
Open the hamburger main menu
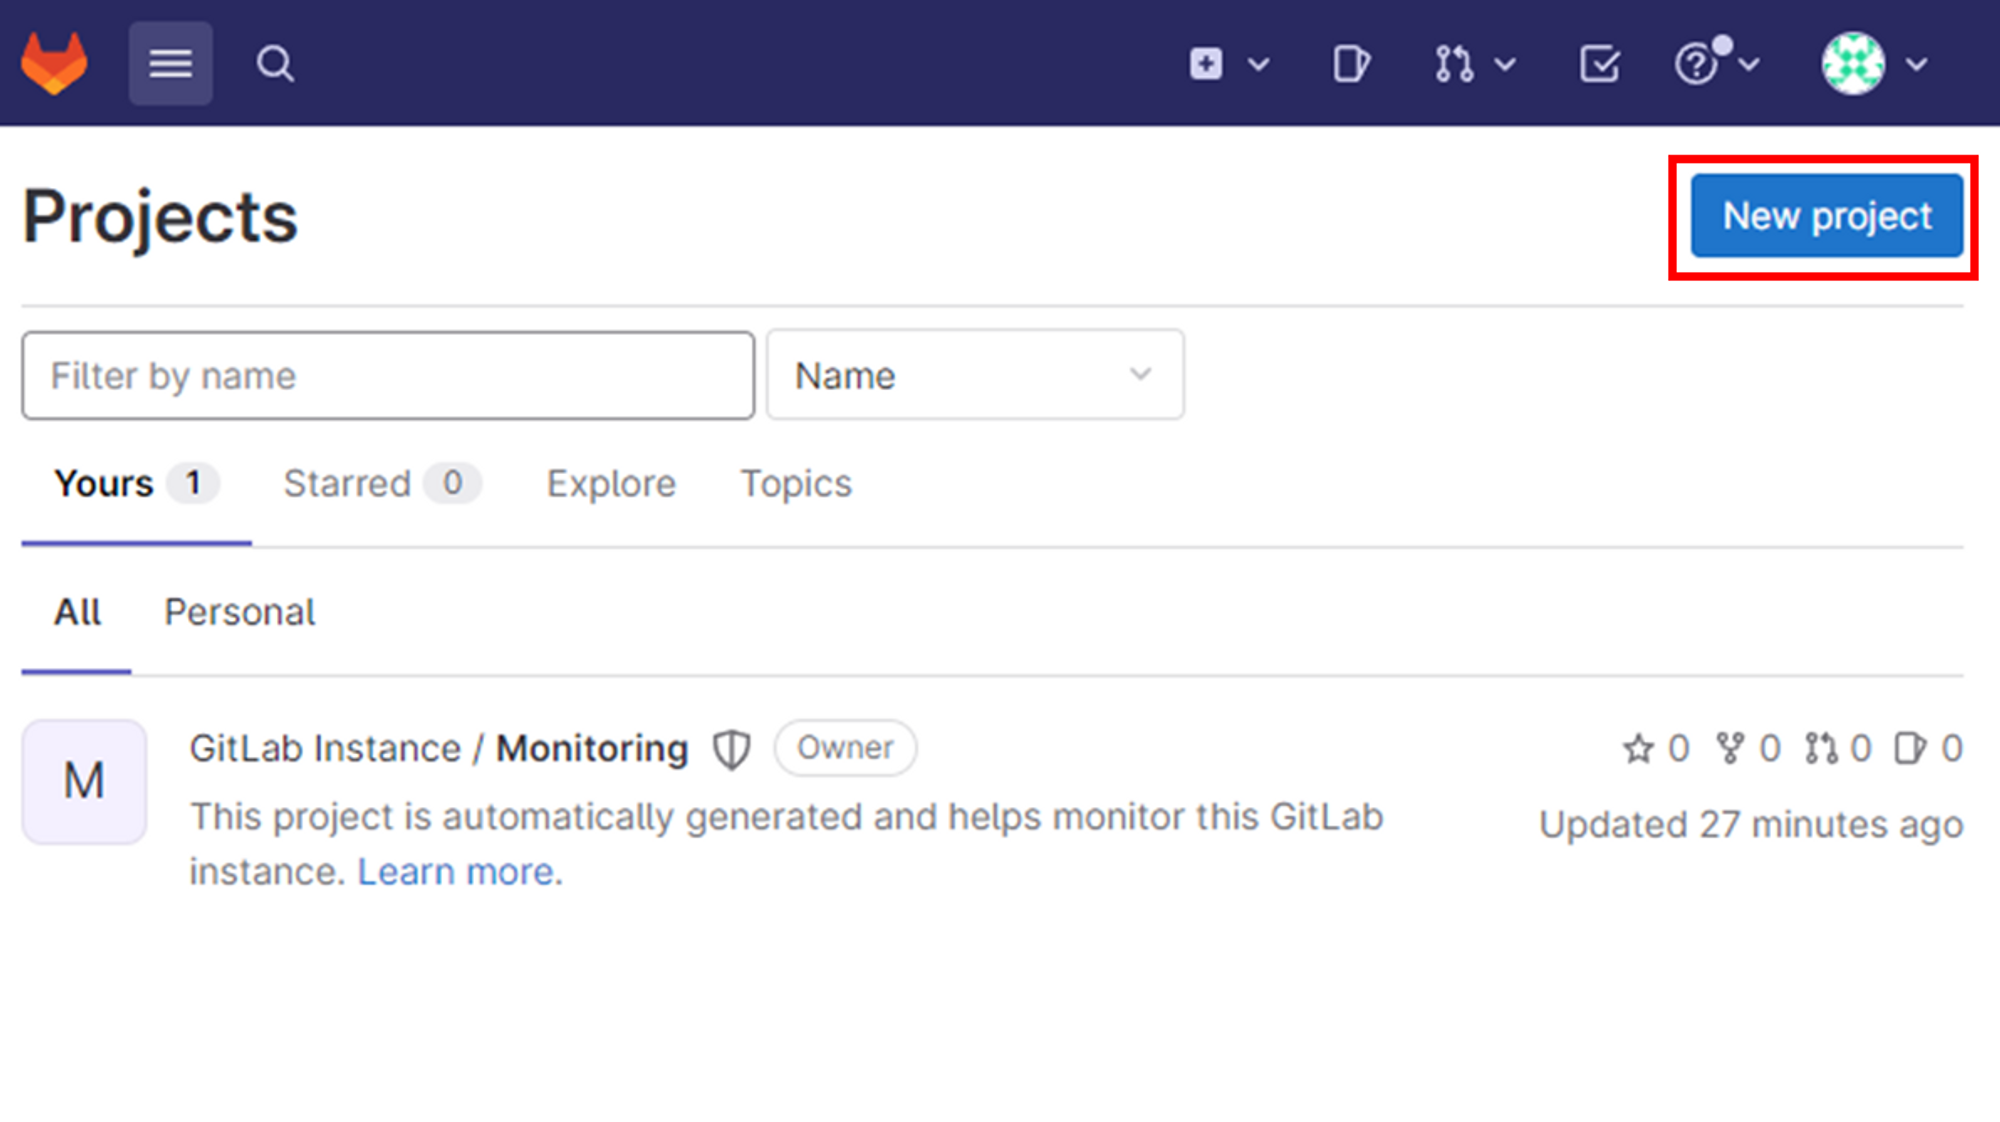tap(170, 63)
